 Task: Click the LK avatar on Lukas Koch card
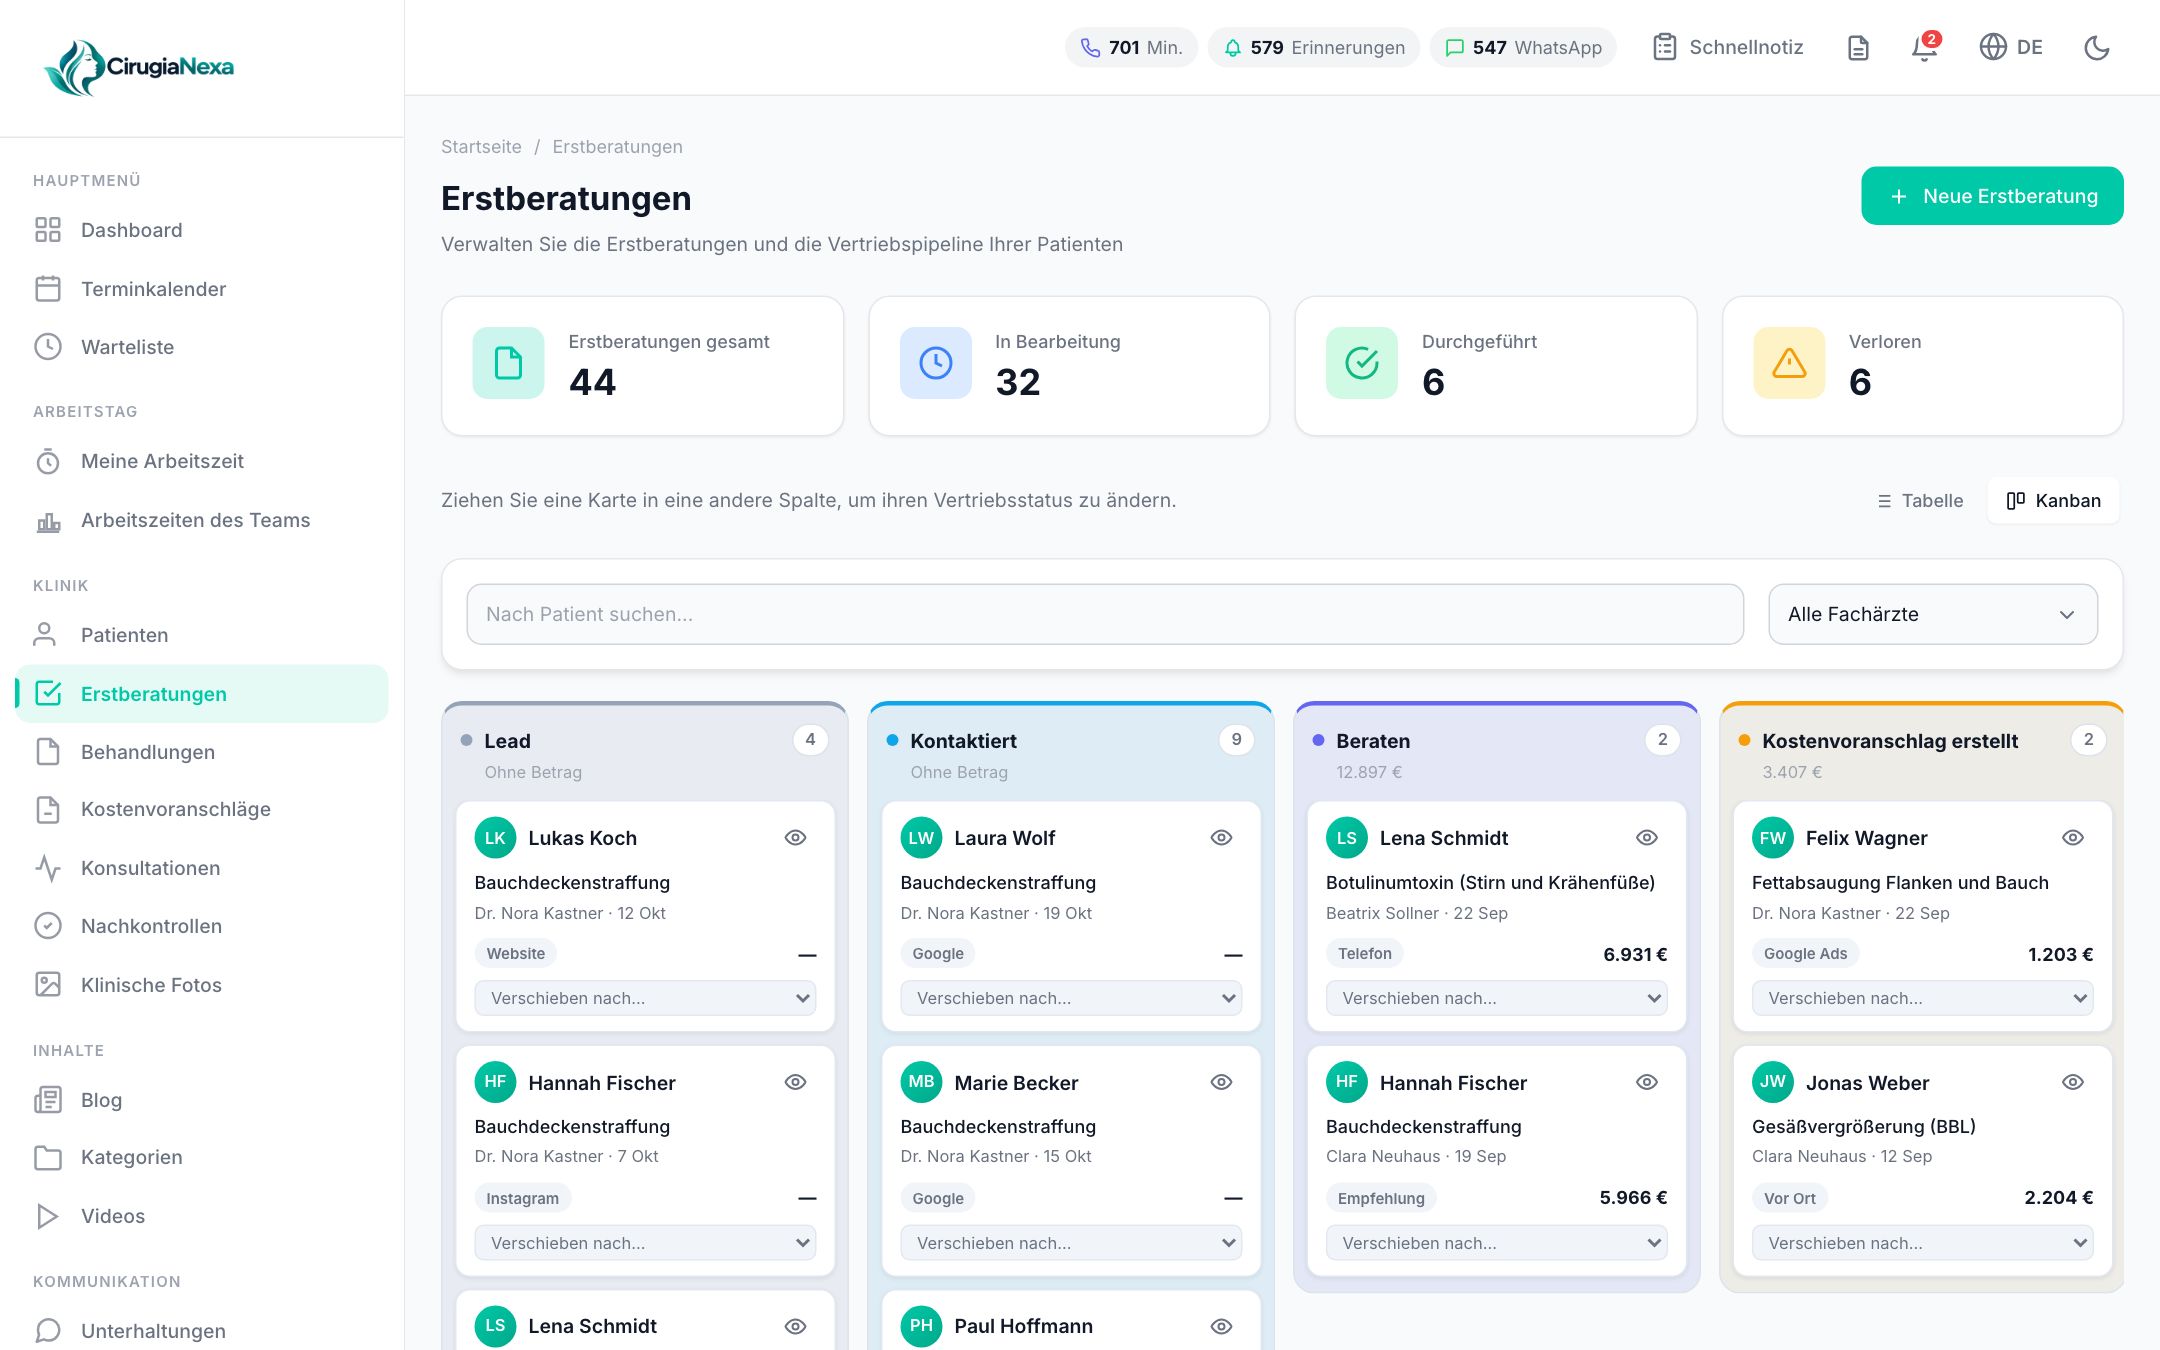pos(495,838)
